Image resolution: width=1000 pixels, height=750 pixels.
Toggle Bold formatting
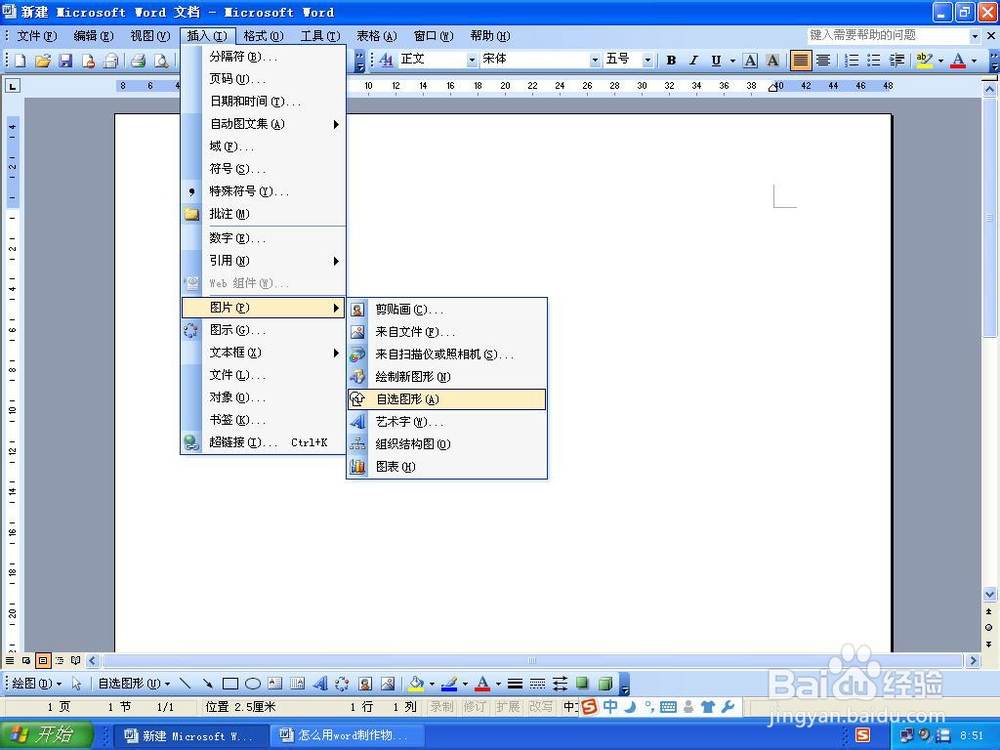(671, 60)
